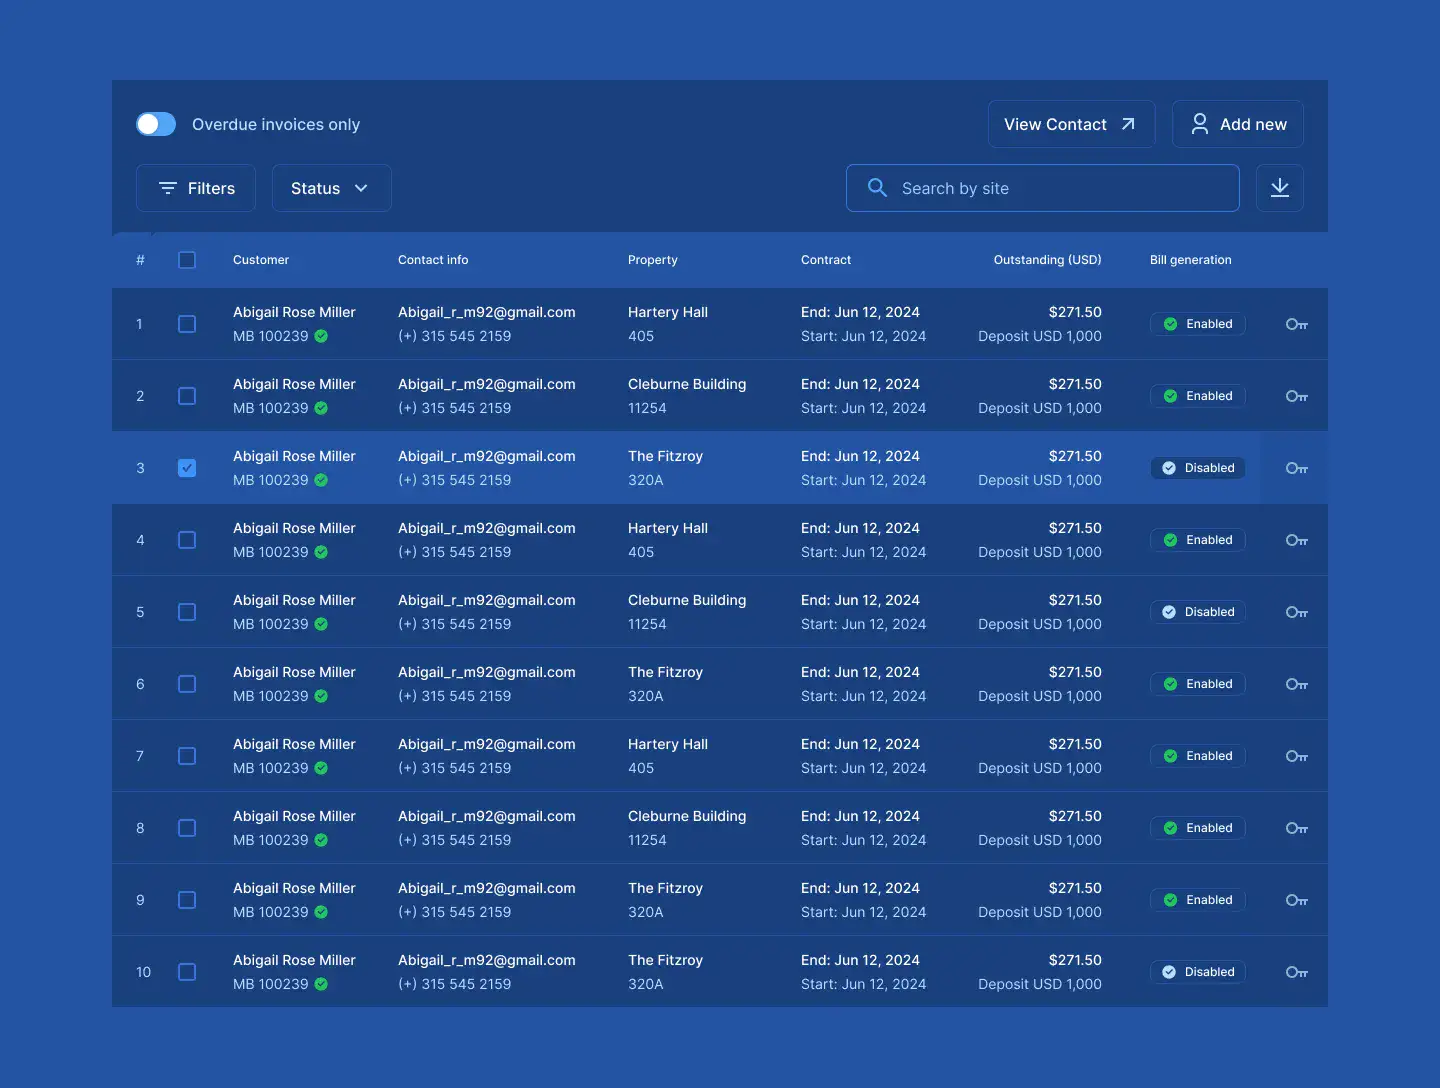1440x1088 pixels.
Task: Click the Disabled badge in row 3
Action: pyautogui.click(x=1197, y=468)
